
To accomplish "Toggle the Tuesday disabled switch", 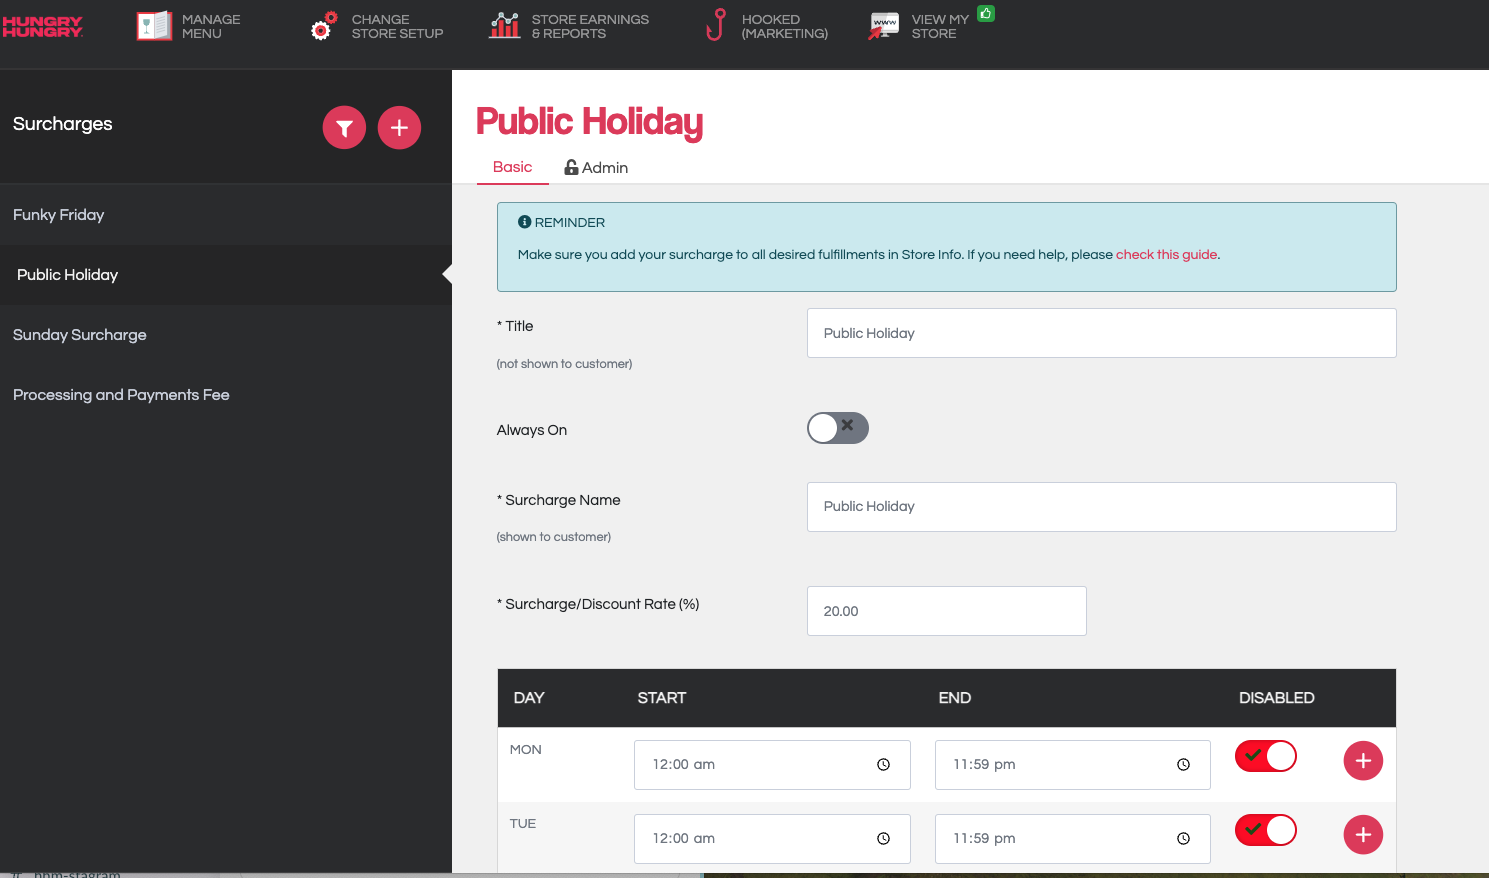I will (1265, 830).
